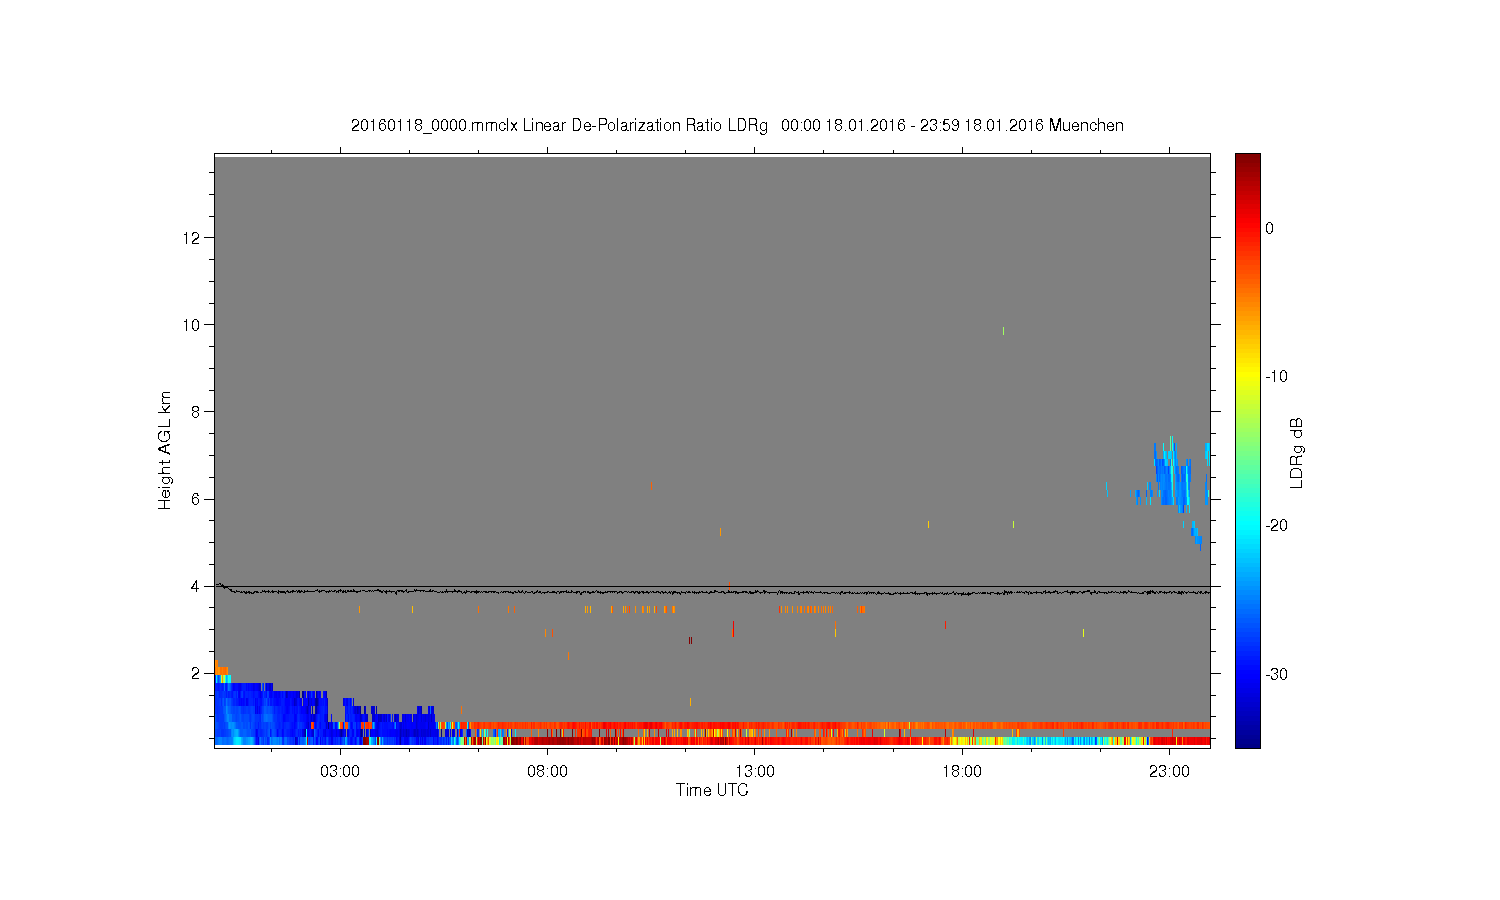Select the height axis tick label 4

(x=197, y=586)
